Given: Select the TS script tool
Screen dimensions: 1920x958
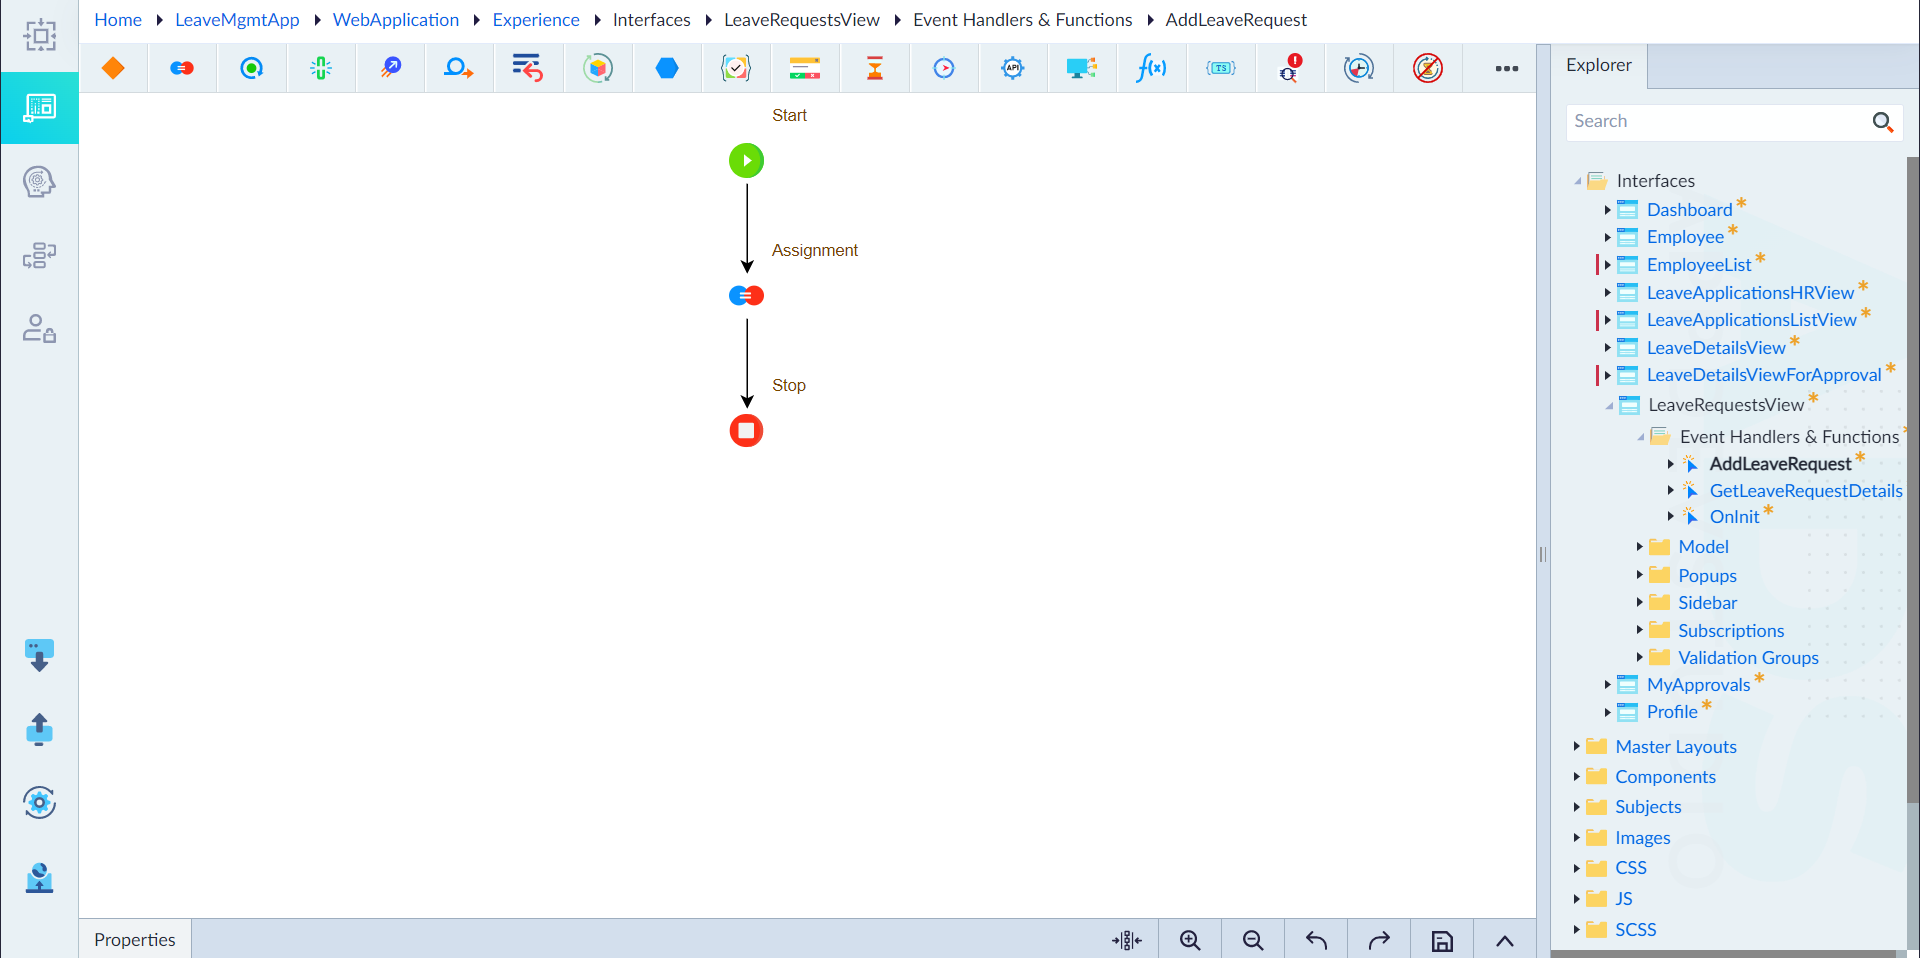Looking at the screenshot, I should pos(1221,68).
